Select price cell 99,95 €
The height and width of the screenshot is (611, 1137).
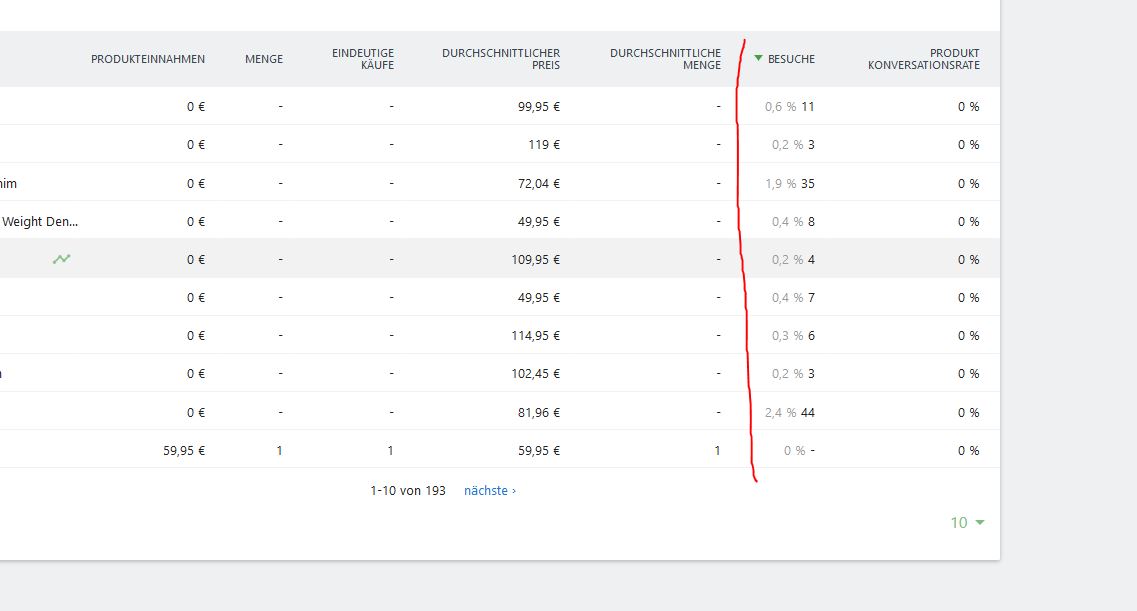coord(539,107)
